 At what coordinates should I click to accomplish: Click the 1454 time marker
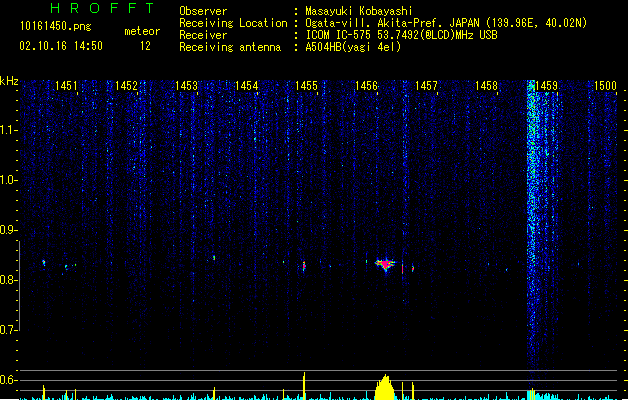click(x=246, y=85)
